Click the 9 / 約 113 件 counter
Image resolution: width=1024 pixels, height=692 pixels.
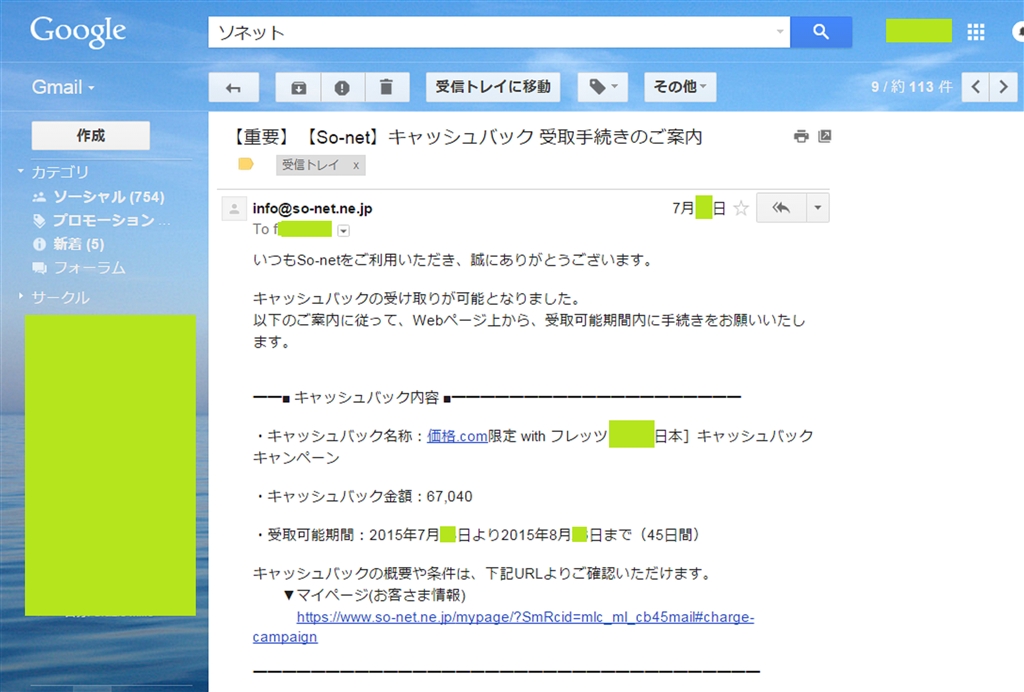pos(912,87)
